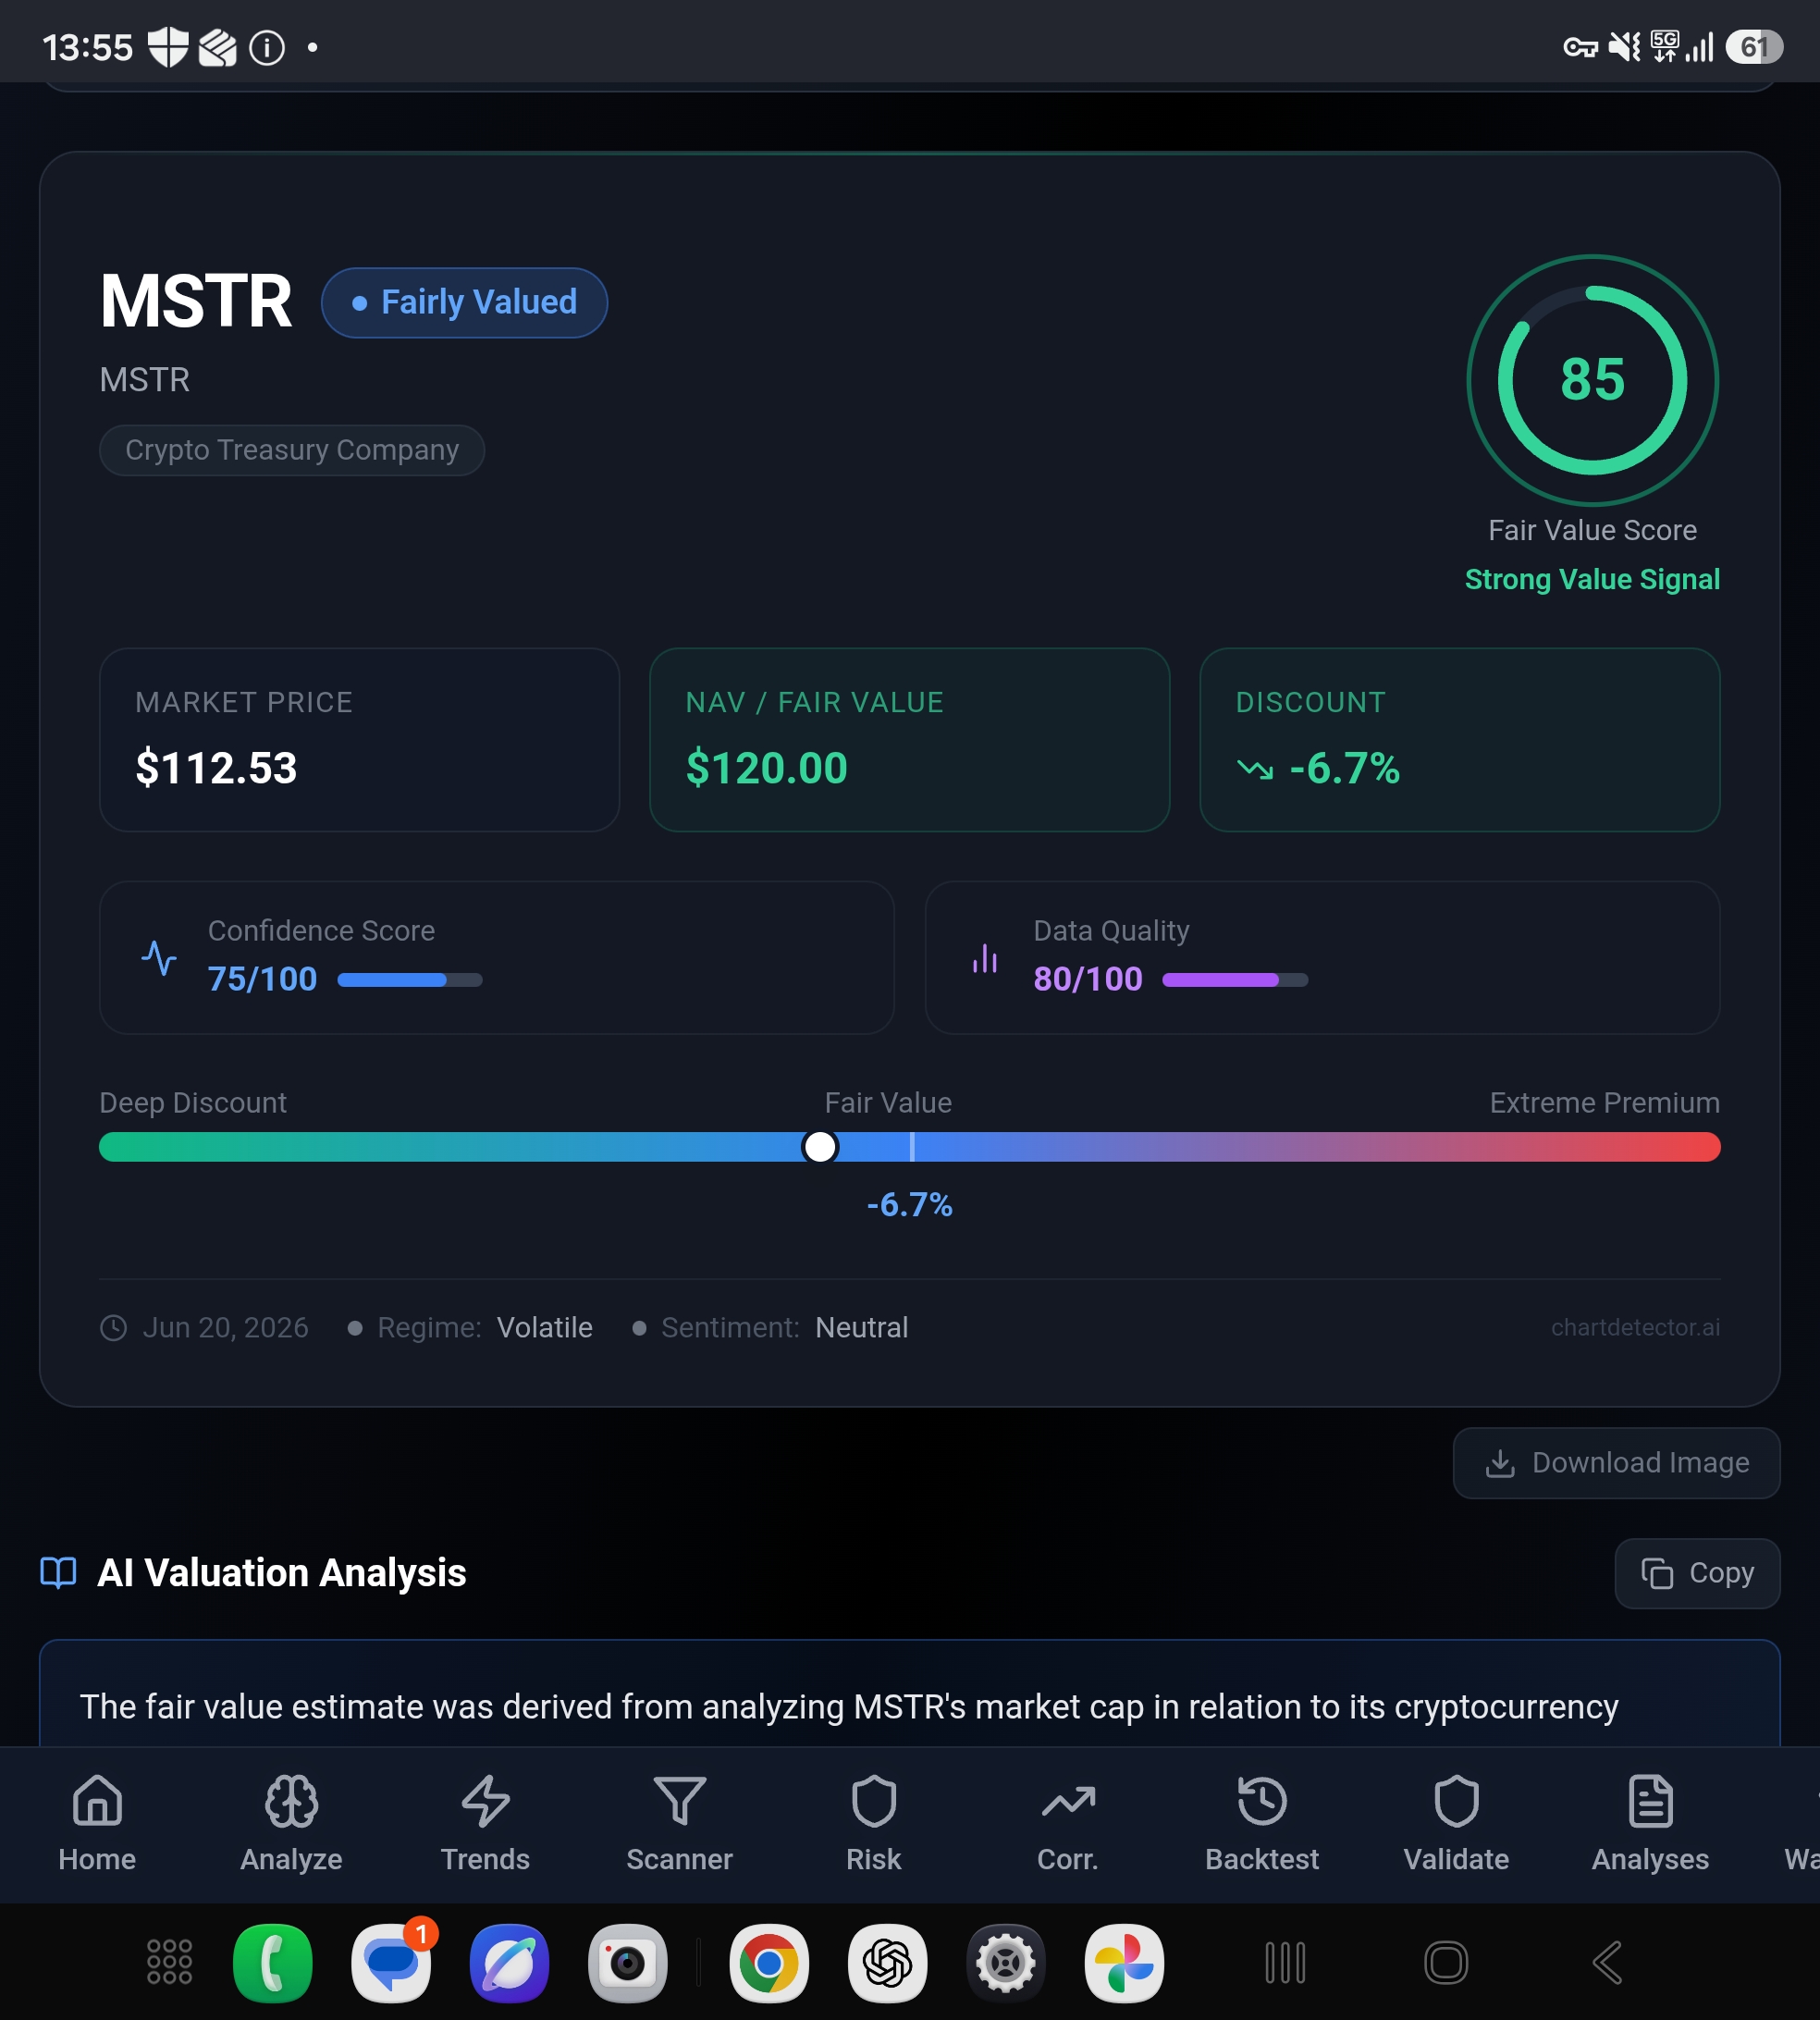Click the Copy analysis button
Image resolution: width=1820 pixels, height=2020 pixels.
pos(1697,1573)
